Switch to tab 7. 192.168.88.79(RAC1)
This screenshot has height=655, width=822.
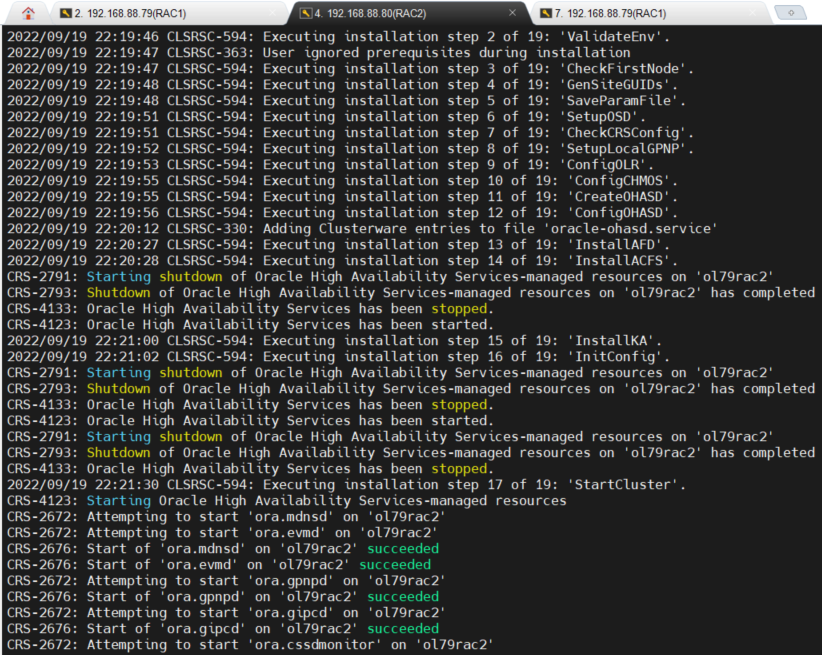(x=650, y=13)
